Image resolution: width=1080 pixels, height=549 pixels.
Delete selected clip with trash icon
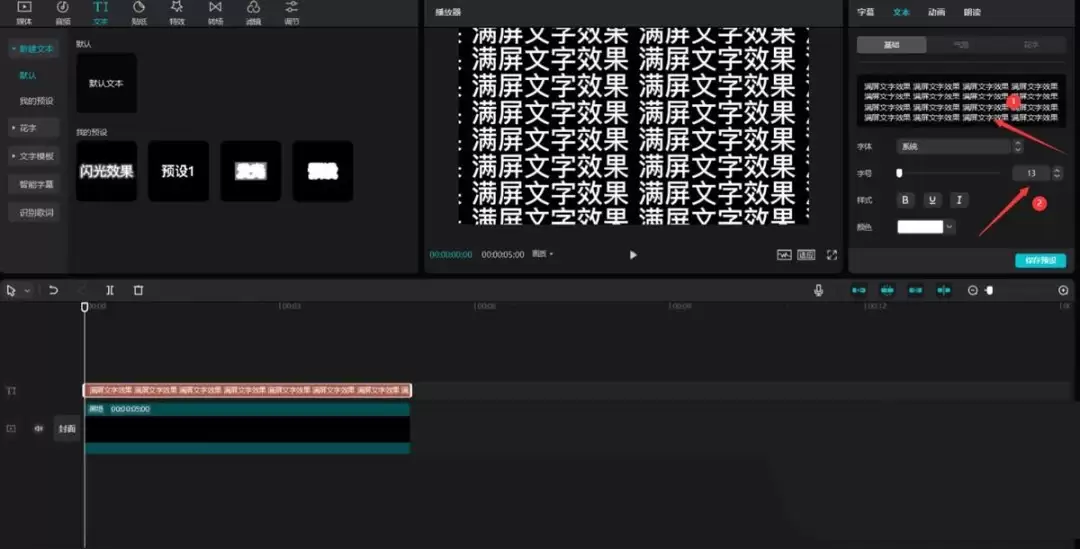pyautogui.click(x=138, y=291)
